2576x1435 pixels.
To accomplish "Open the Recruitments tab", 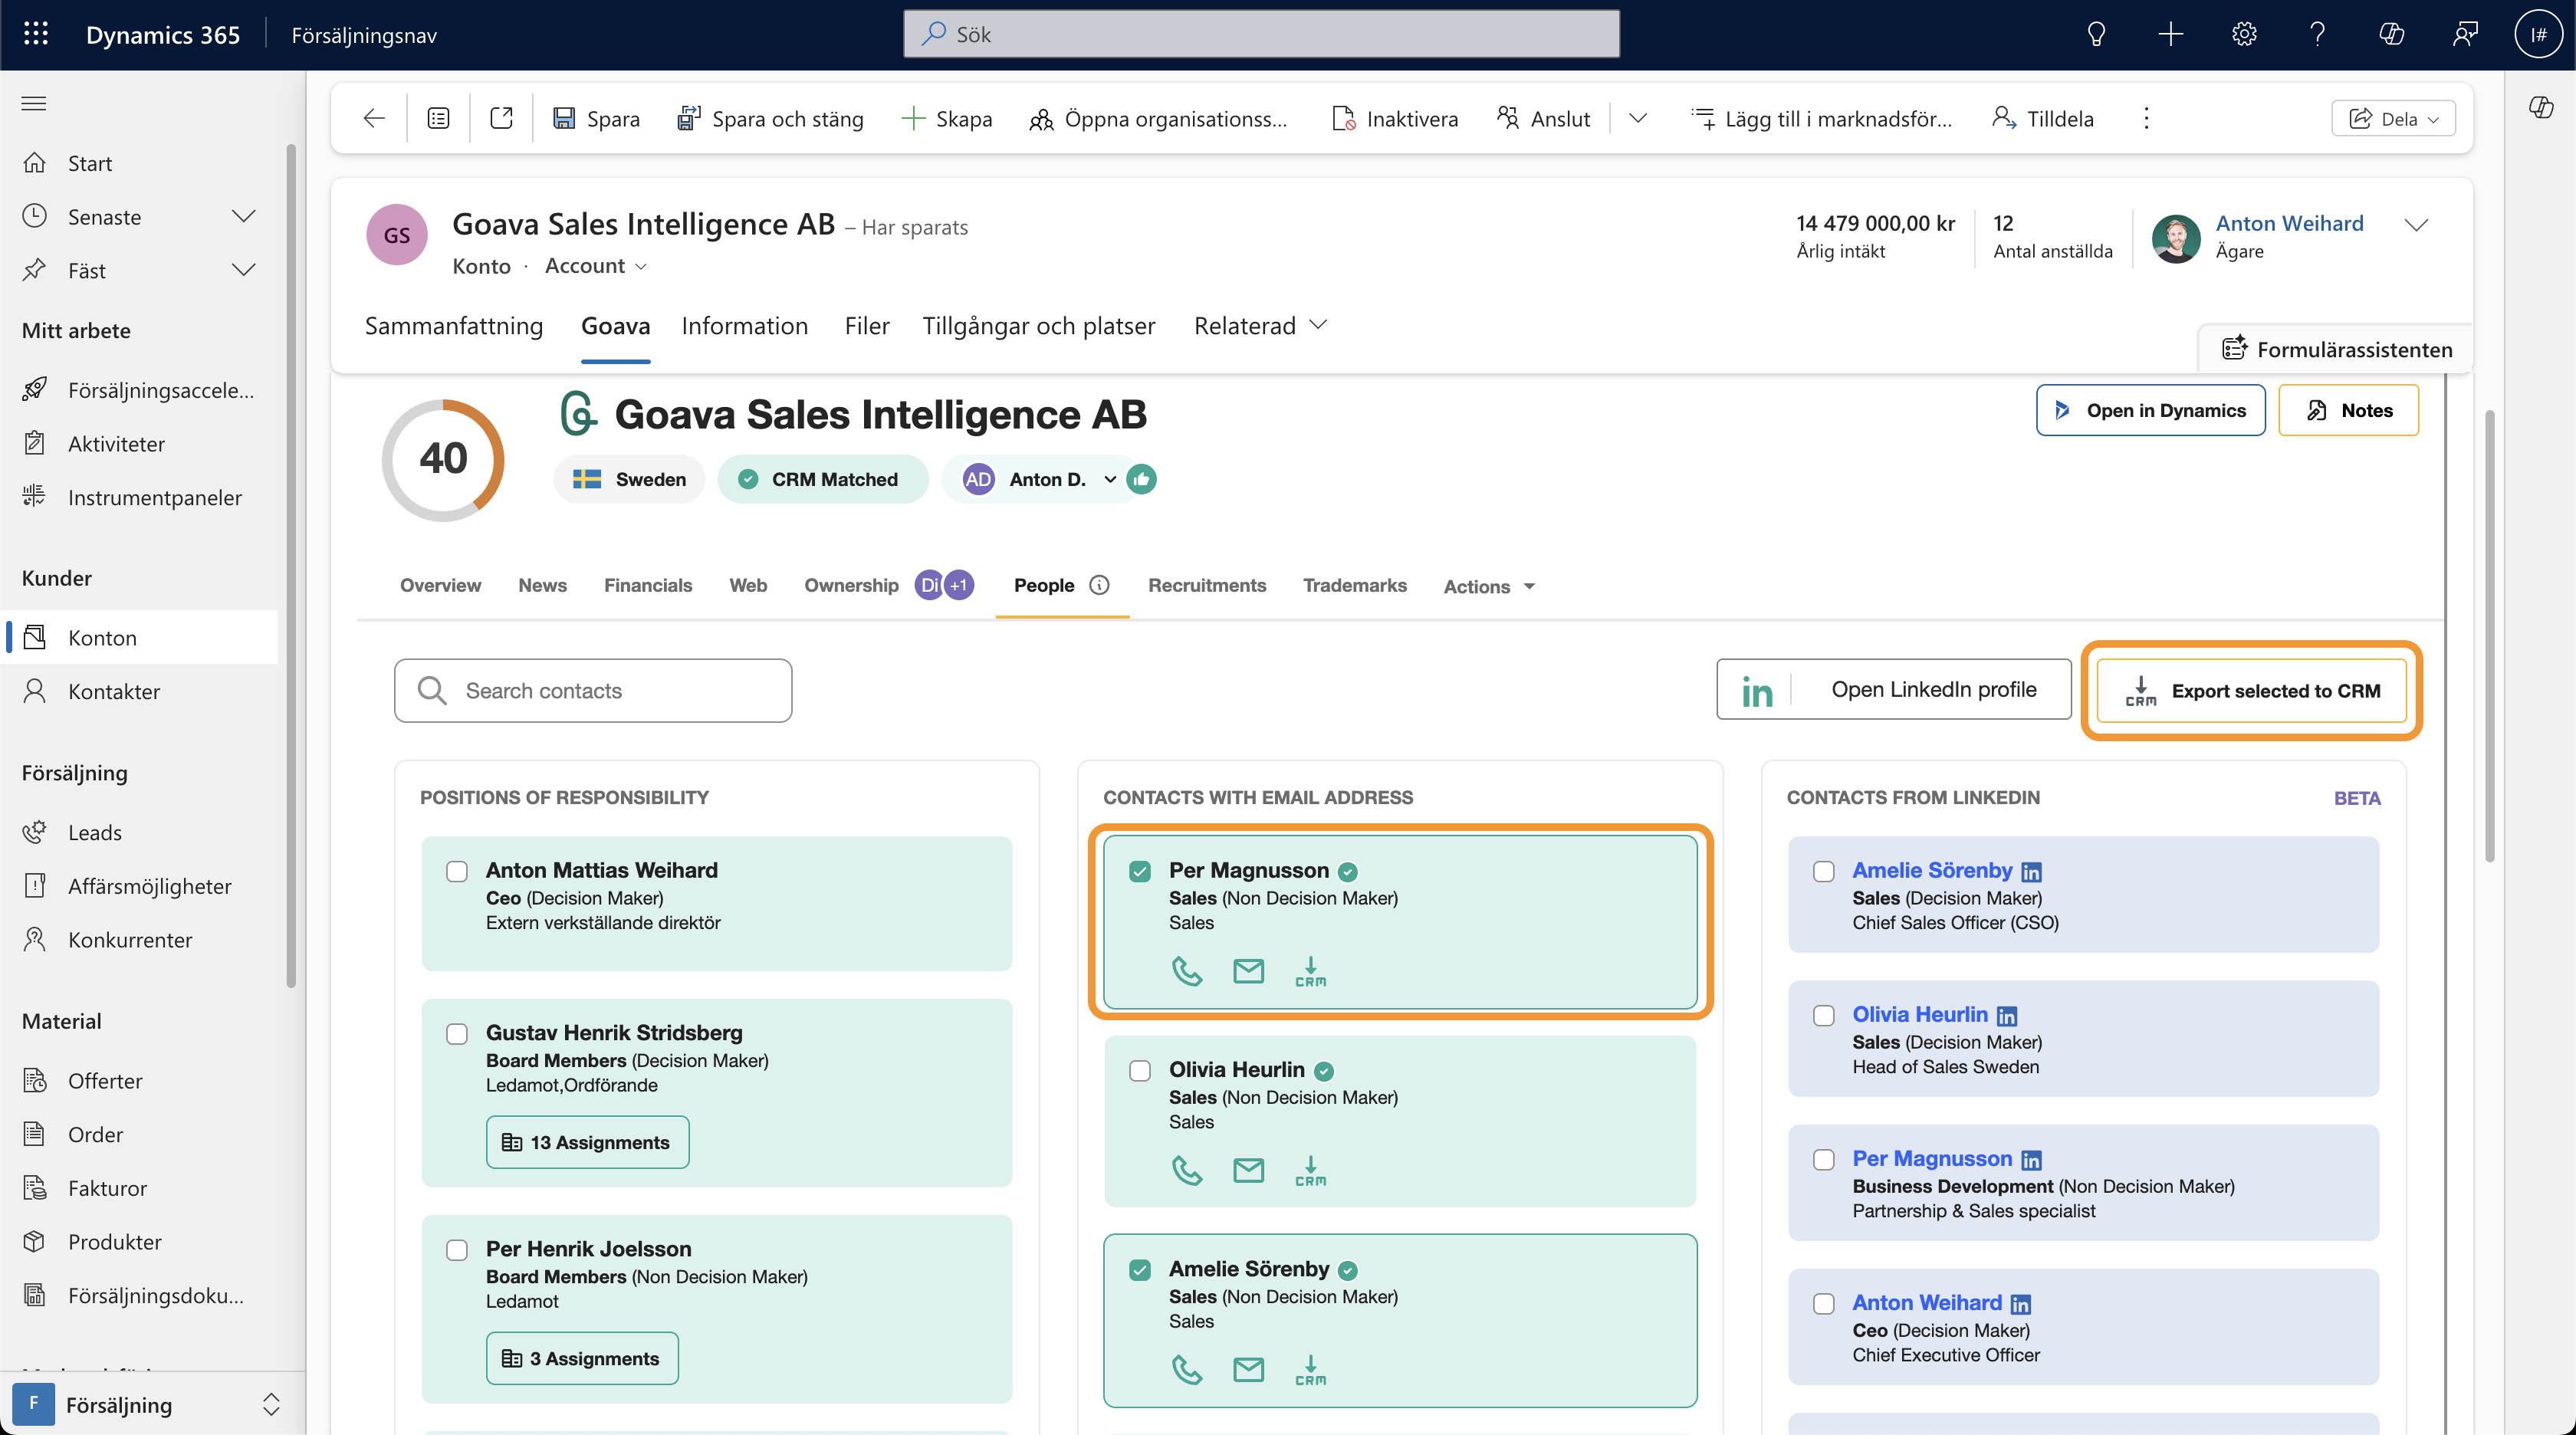I will pyautogui.click(x=1207, y=585).
